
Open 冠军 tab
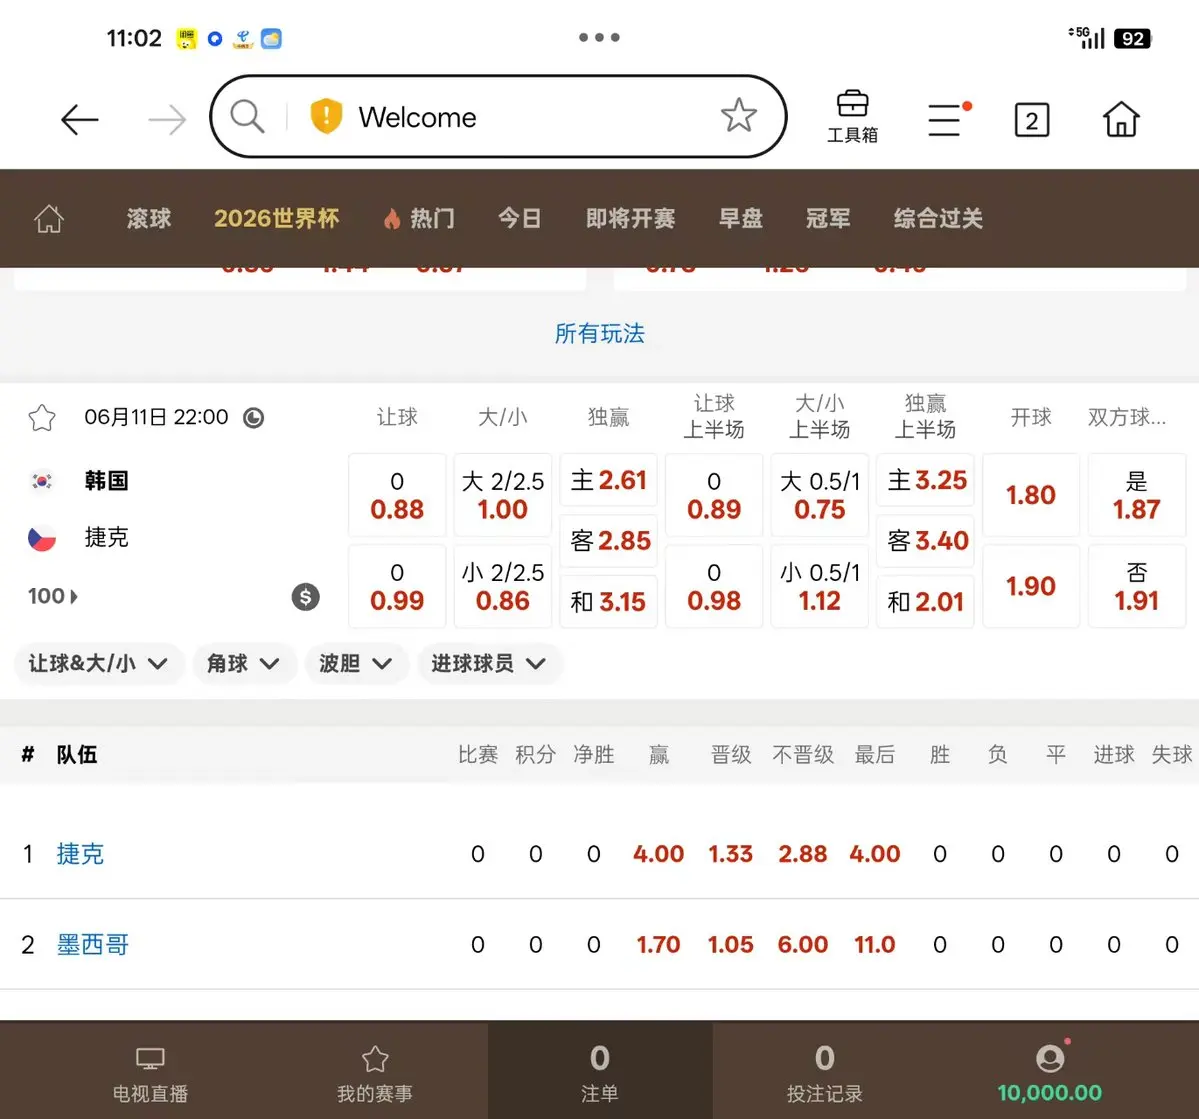(827, 219)
